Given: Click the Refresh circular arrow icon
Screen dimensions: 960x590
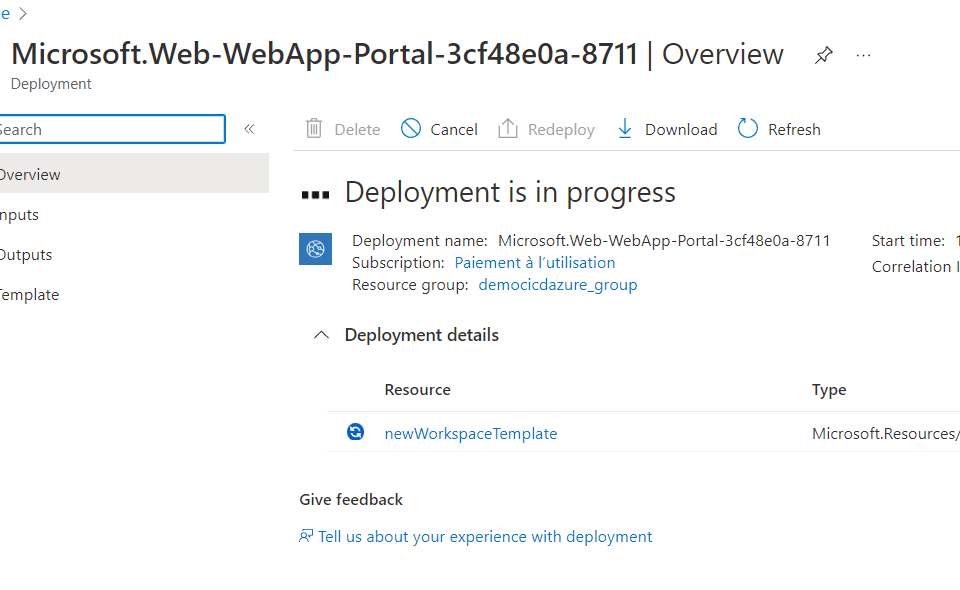Looking at the screenshot, I should [748, 129].
